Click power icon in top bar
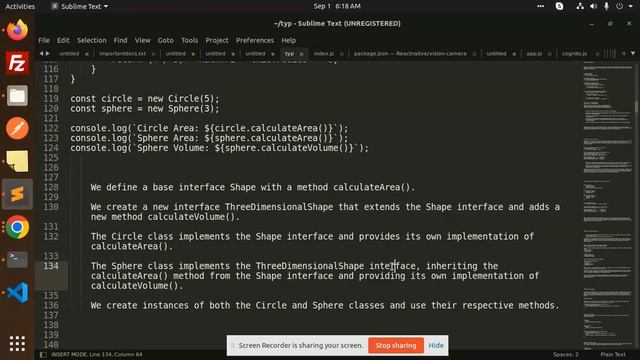 click(620, 6)
